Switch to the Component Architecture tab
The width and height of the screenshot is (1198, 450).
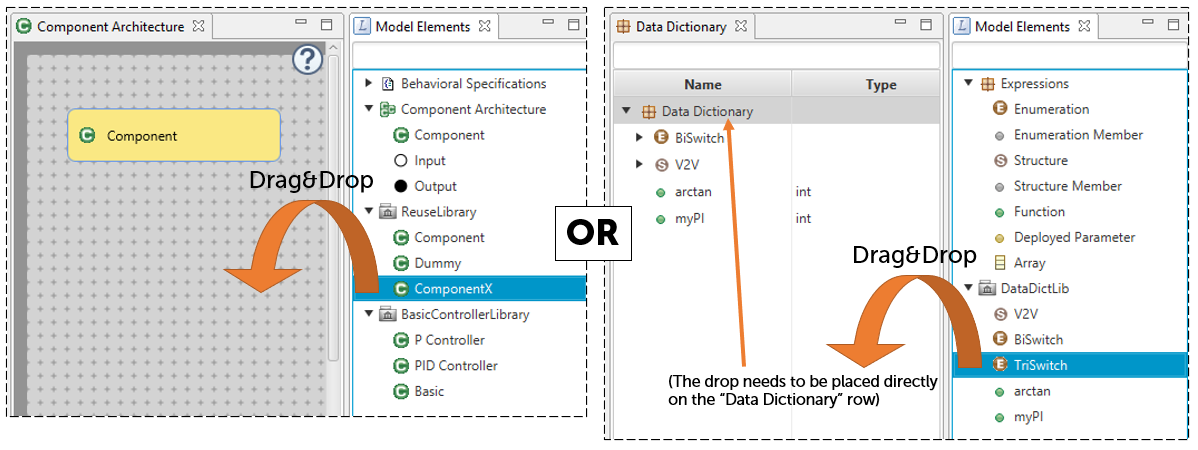pyautogui.click(x=112, y=26)
